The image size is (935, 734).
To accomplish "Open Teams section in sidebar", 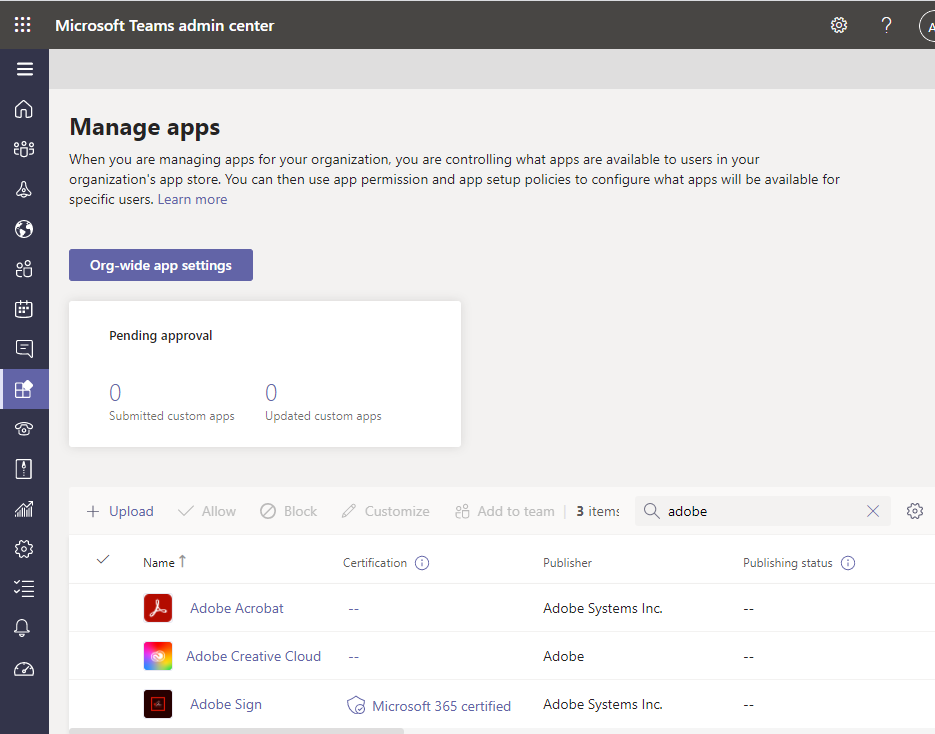I will pos(24,149).
